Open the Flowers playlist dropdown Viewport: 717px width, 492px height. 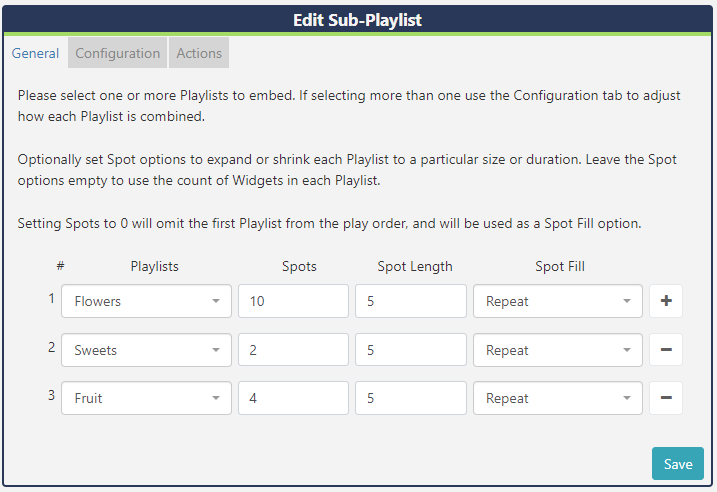click(146, 301)
